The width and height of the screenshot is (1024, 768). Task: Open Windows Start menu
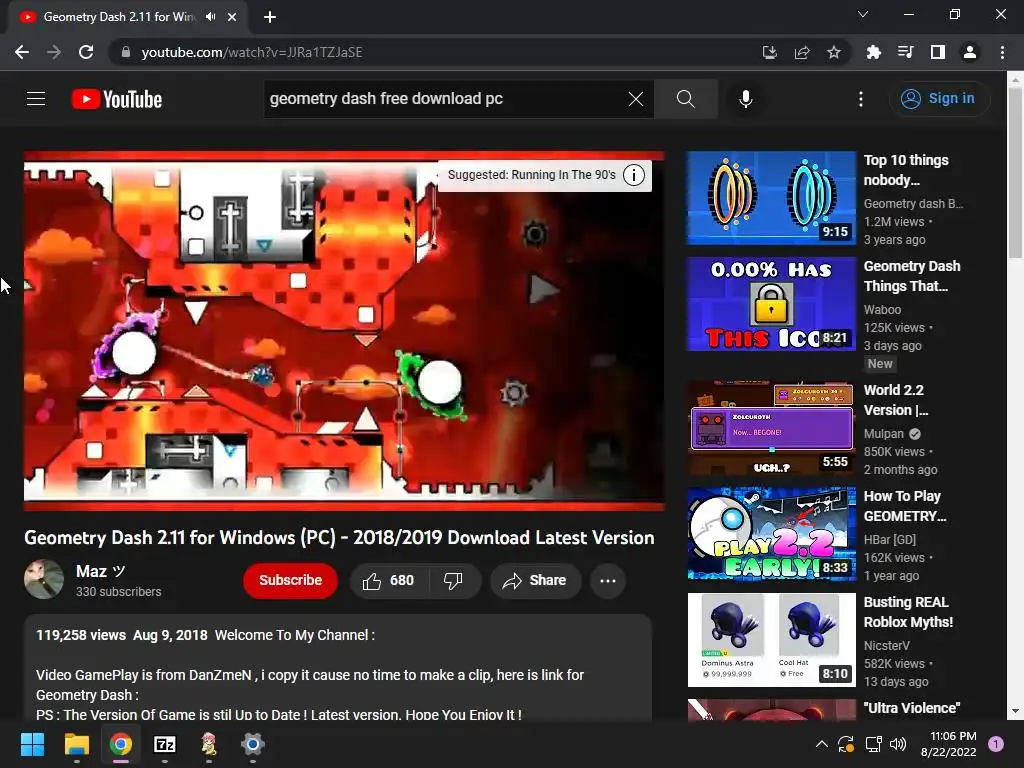(x=32, y=744)
